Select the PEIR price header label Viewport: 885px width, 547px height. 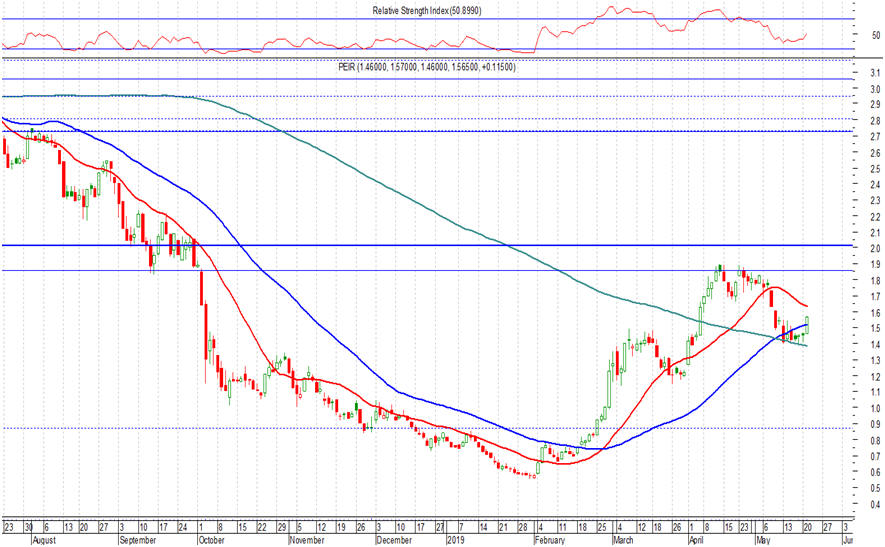click(426, 66)
